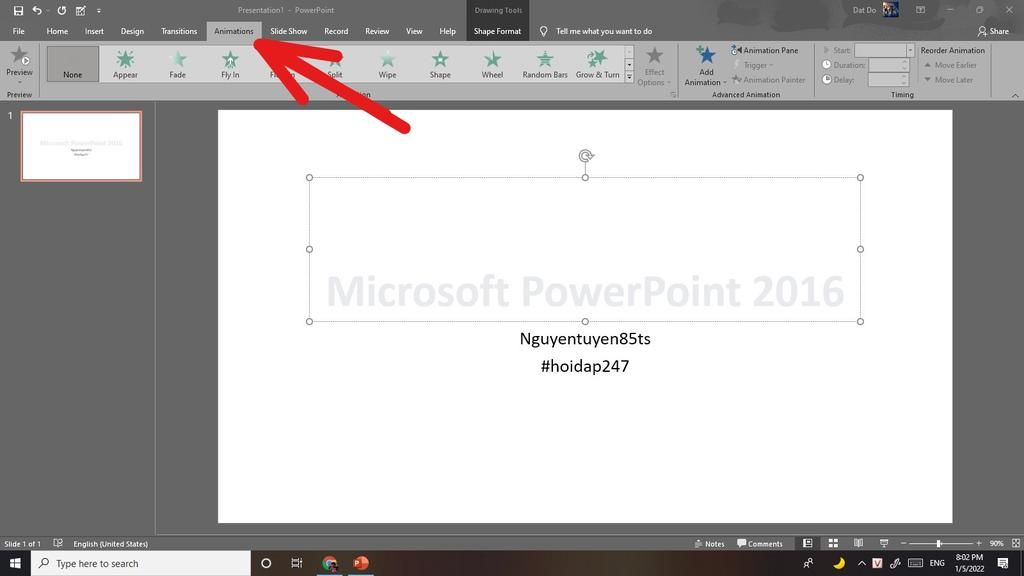The width and height of the screenshot is (1024, 576).
Task: Click the rotate handle of the title box
Action: pos(586,155)
